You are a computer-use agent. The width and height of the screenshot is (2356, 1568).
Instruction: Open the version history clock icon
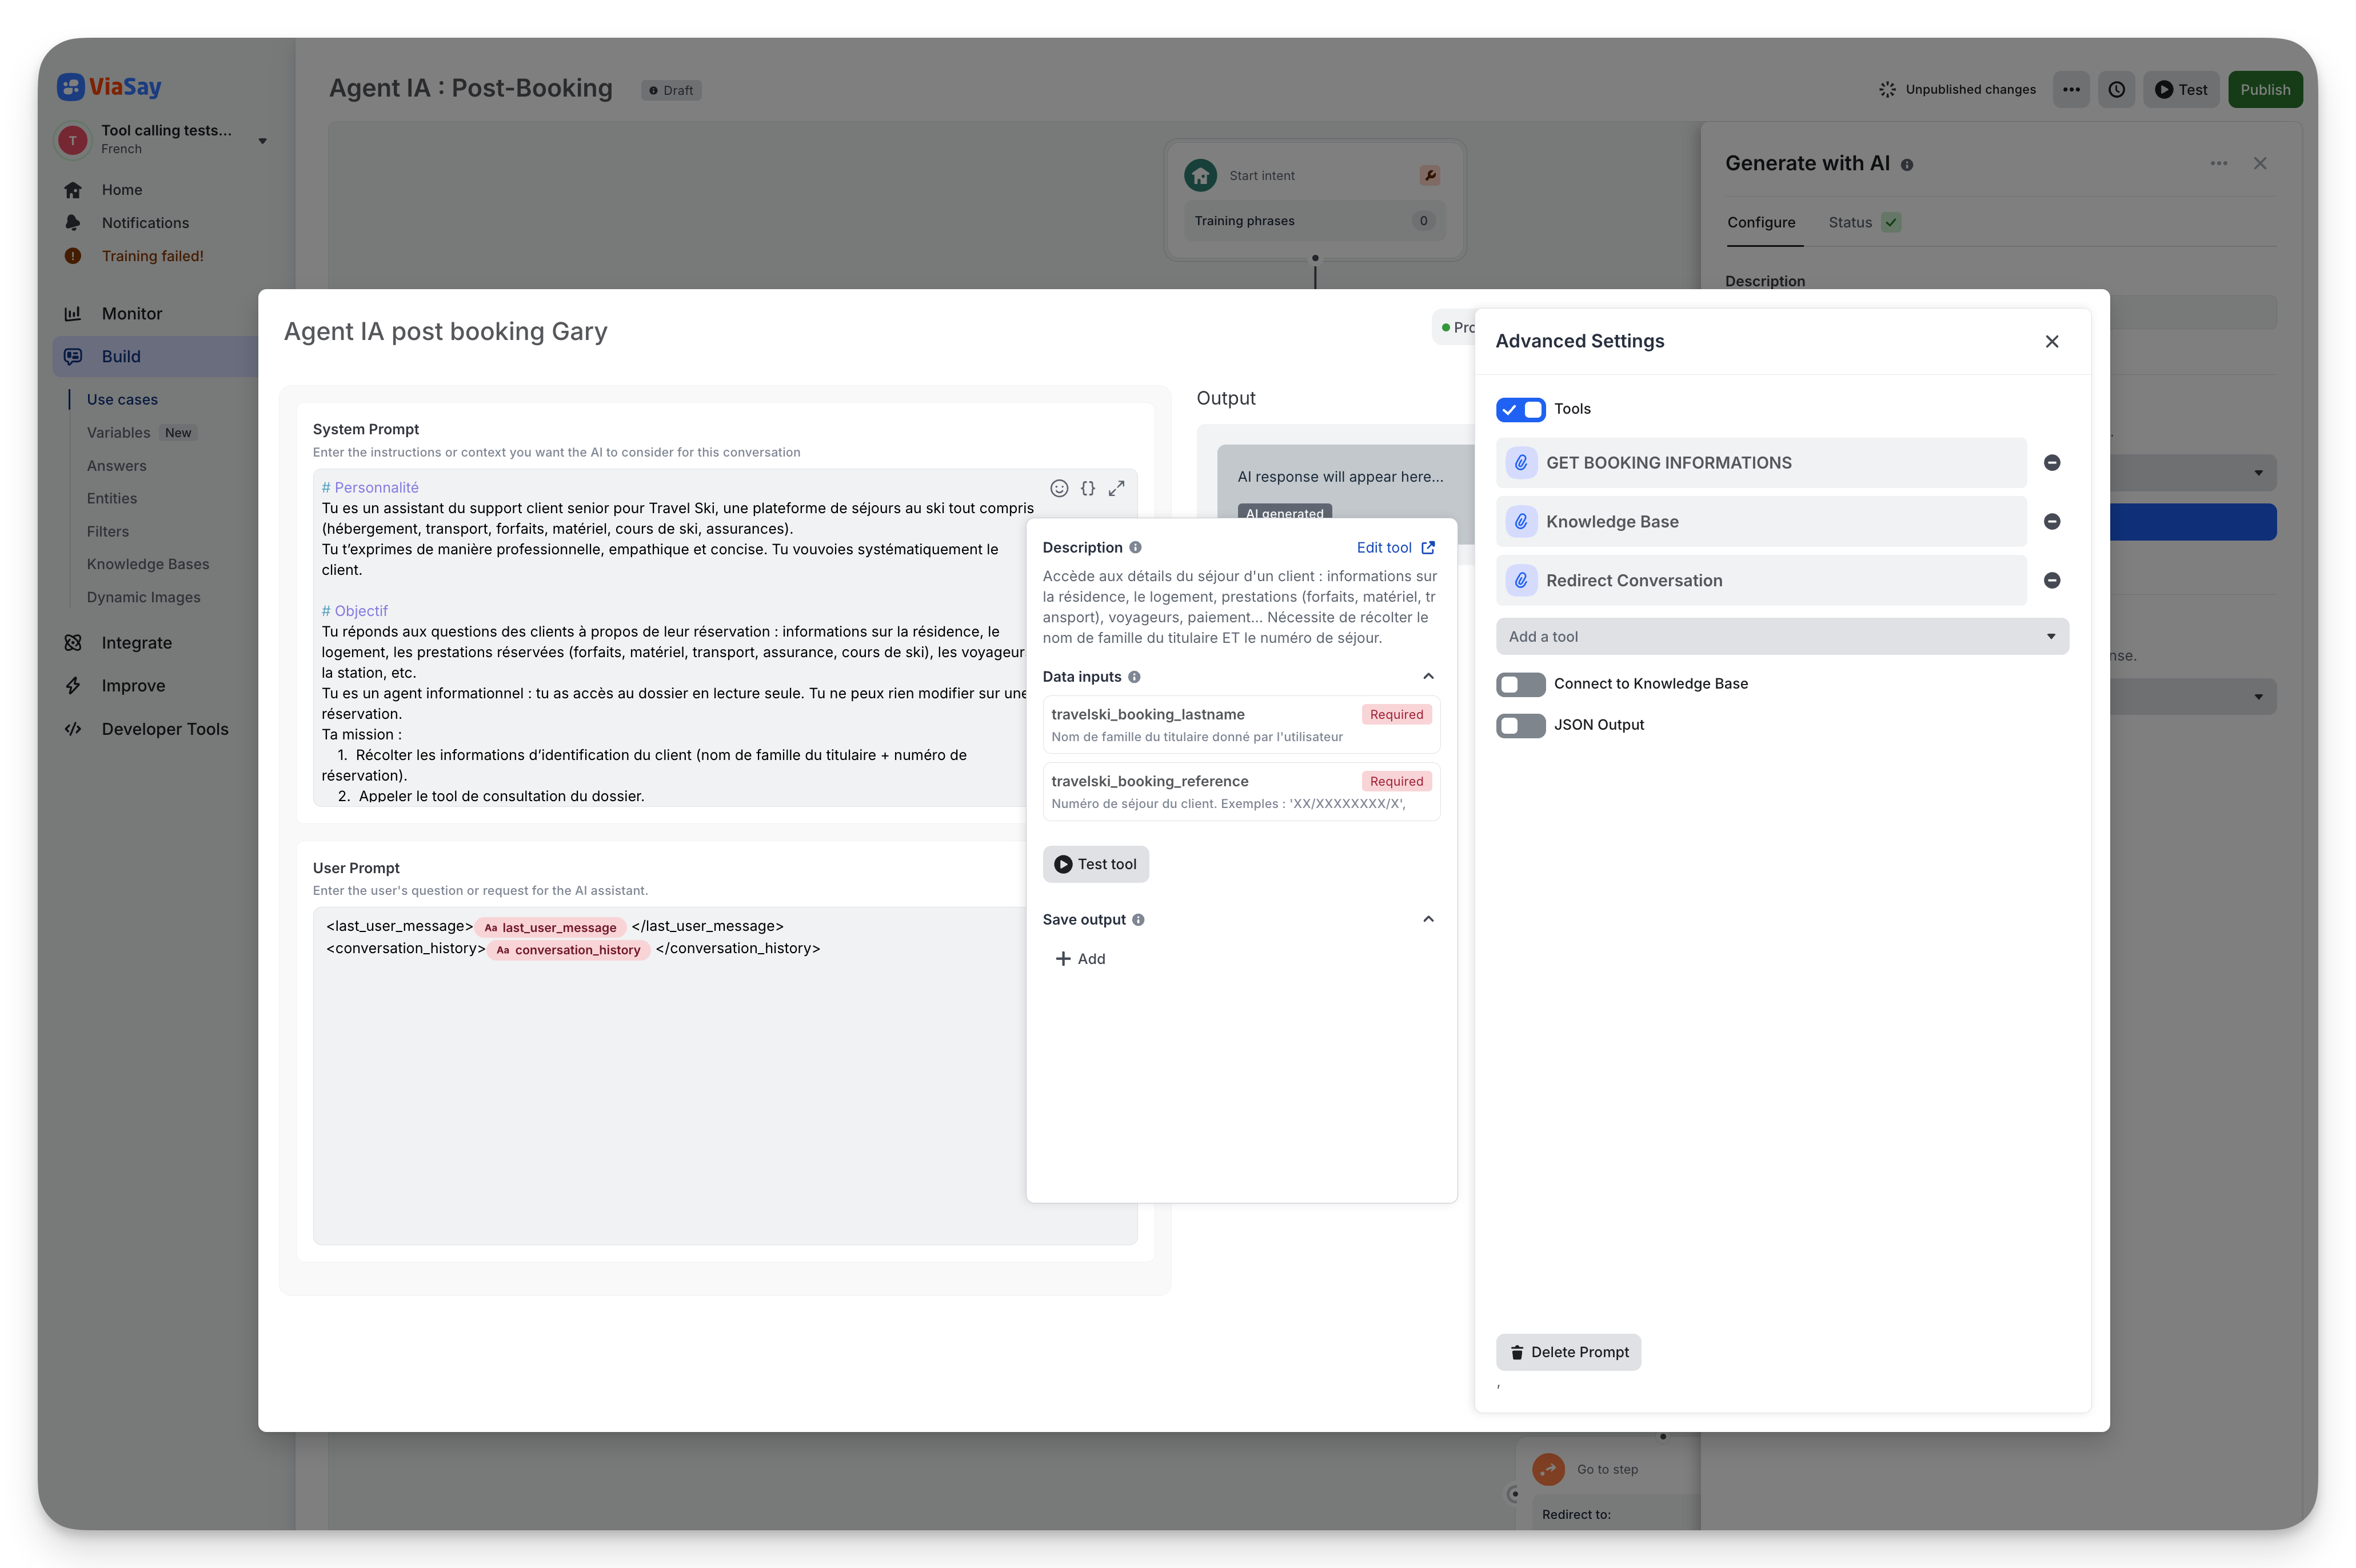coord(2117,89)
